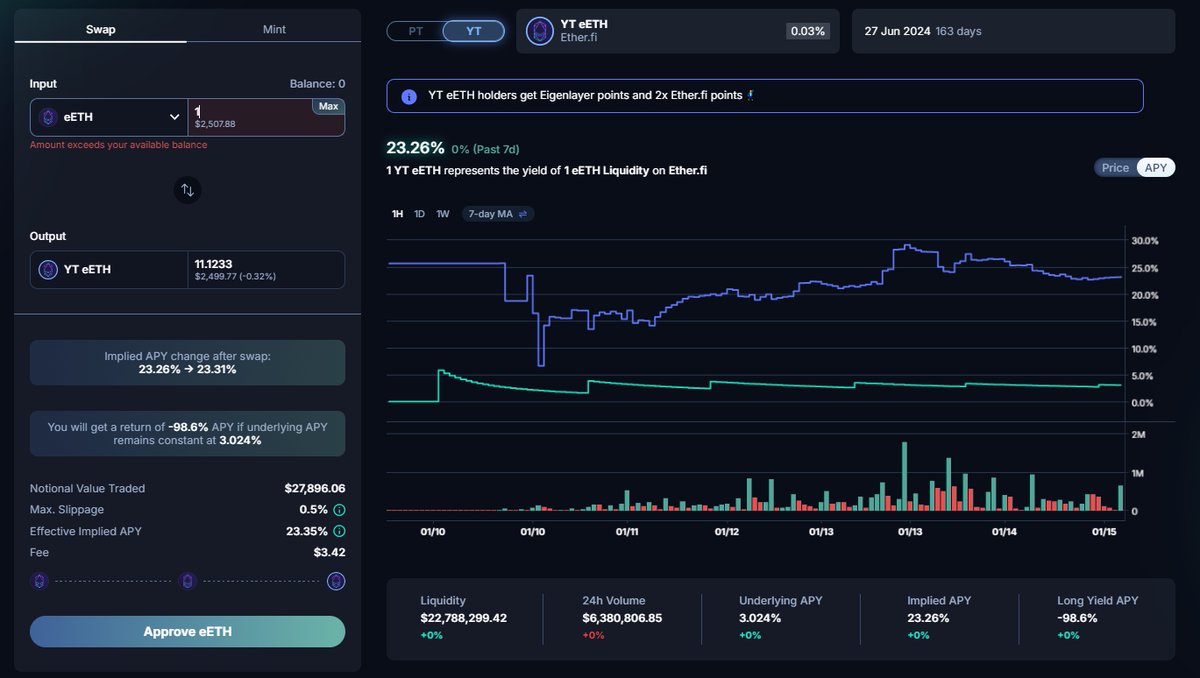Click the info icon in Eigenlayer points banner
This screenshot has width=1200, height=678.
pos(409,96)
